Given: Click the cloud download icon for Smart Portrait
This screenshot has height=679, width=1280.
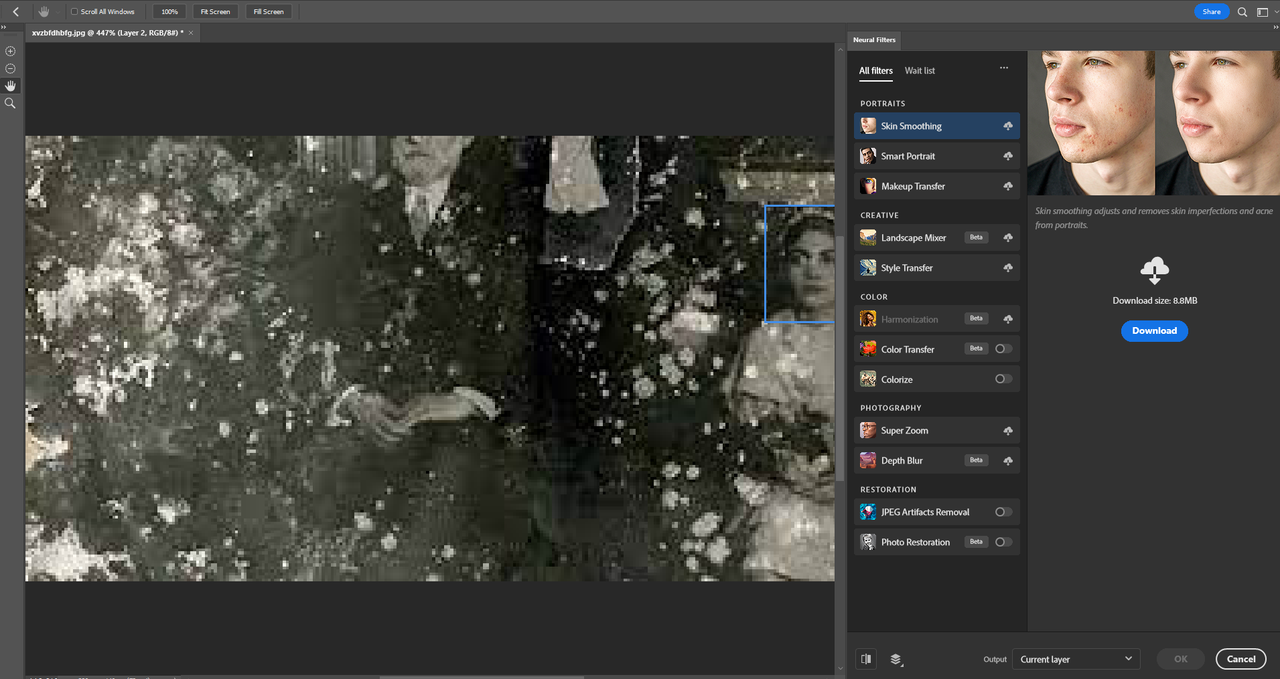Looking at the screenshot, I should tap(1008, 156).
